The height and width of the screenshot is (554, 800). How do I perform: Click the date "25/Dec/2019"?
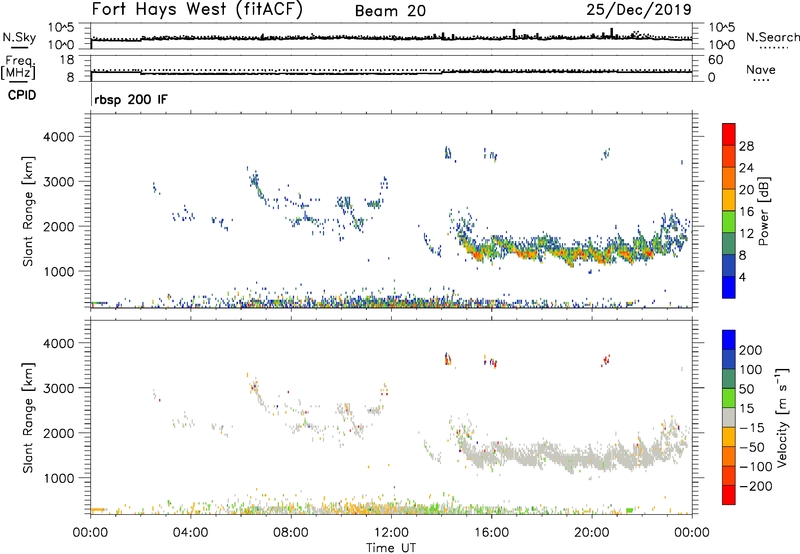pos(639,10)
